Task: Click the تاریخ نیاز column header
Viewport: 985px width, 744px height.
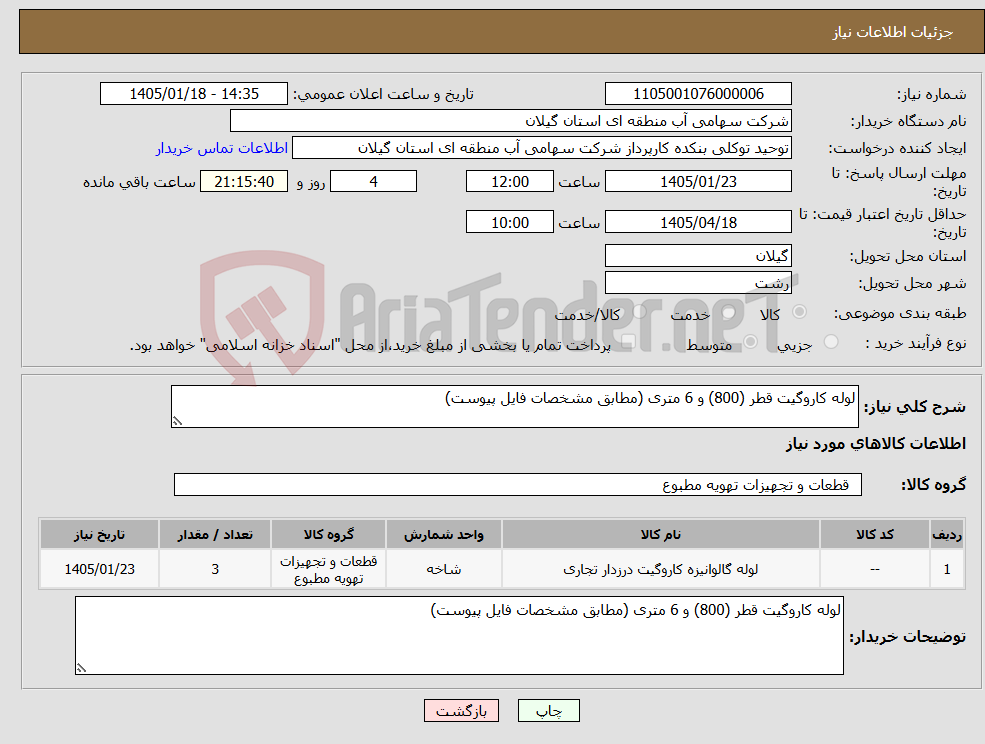Action: click(x=99, y=535)
